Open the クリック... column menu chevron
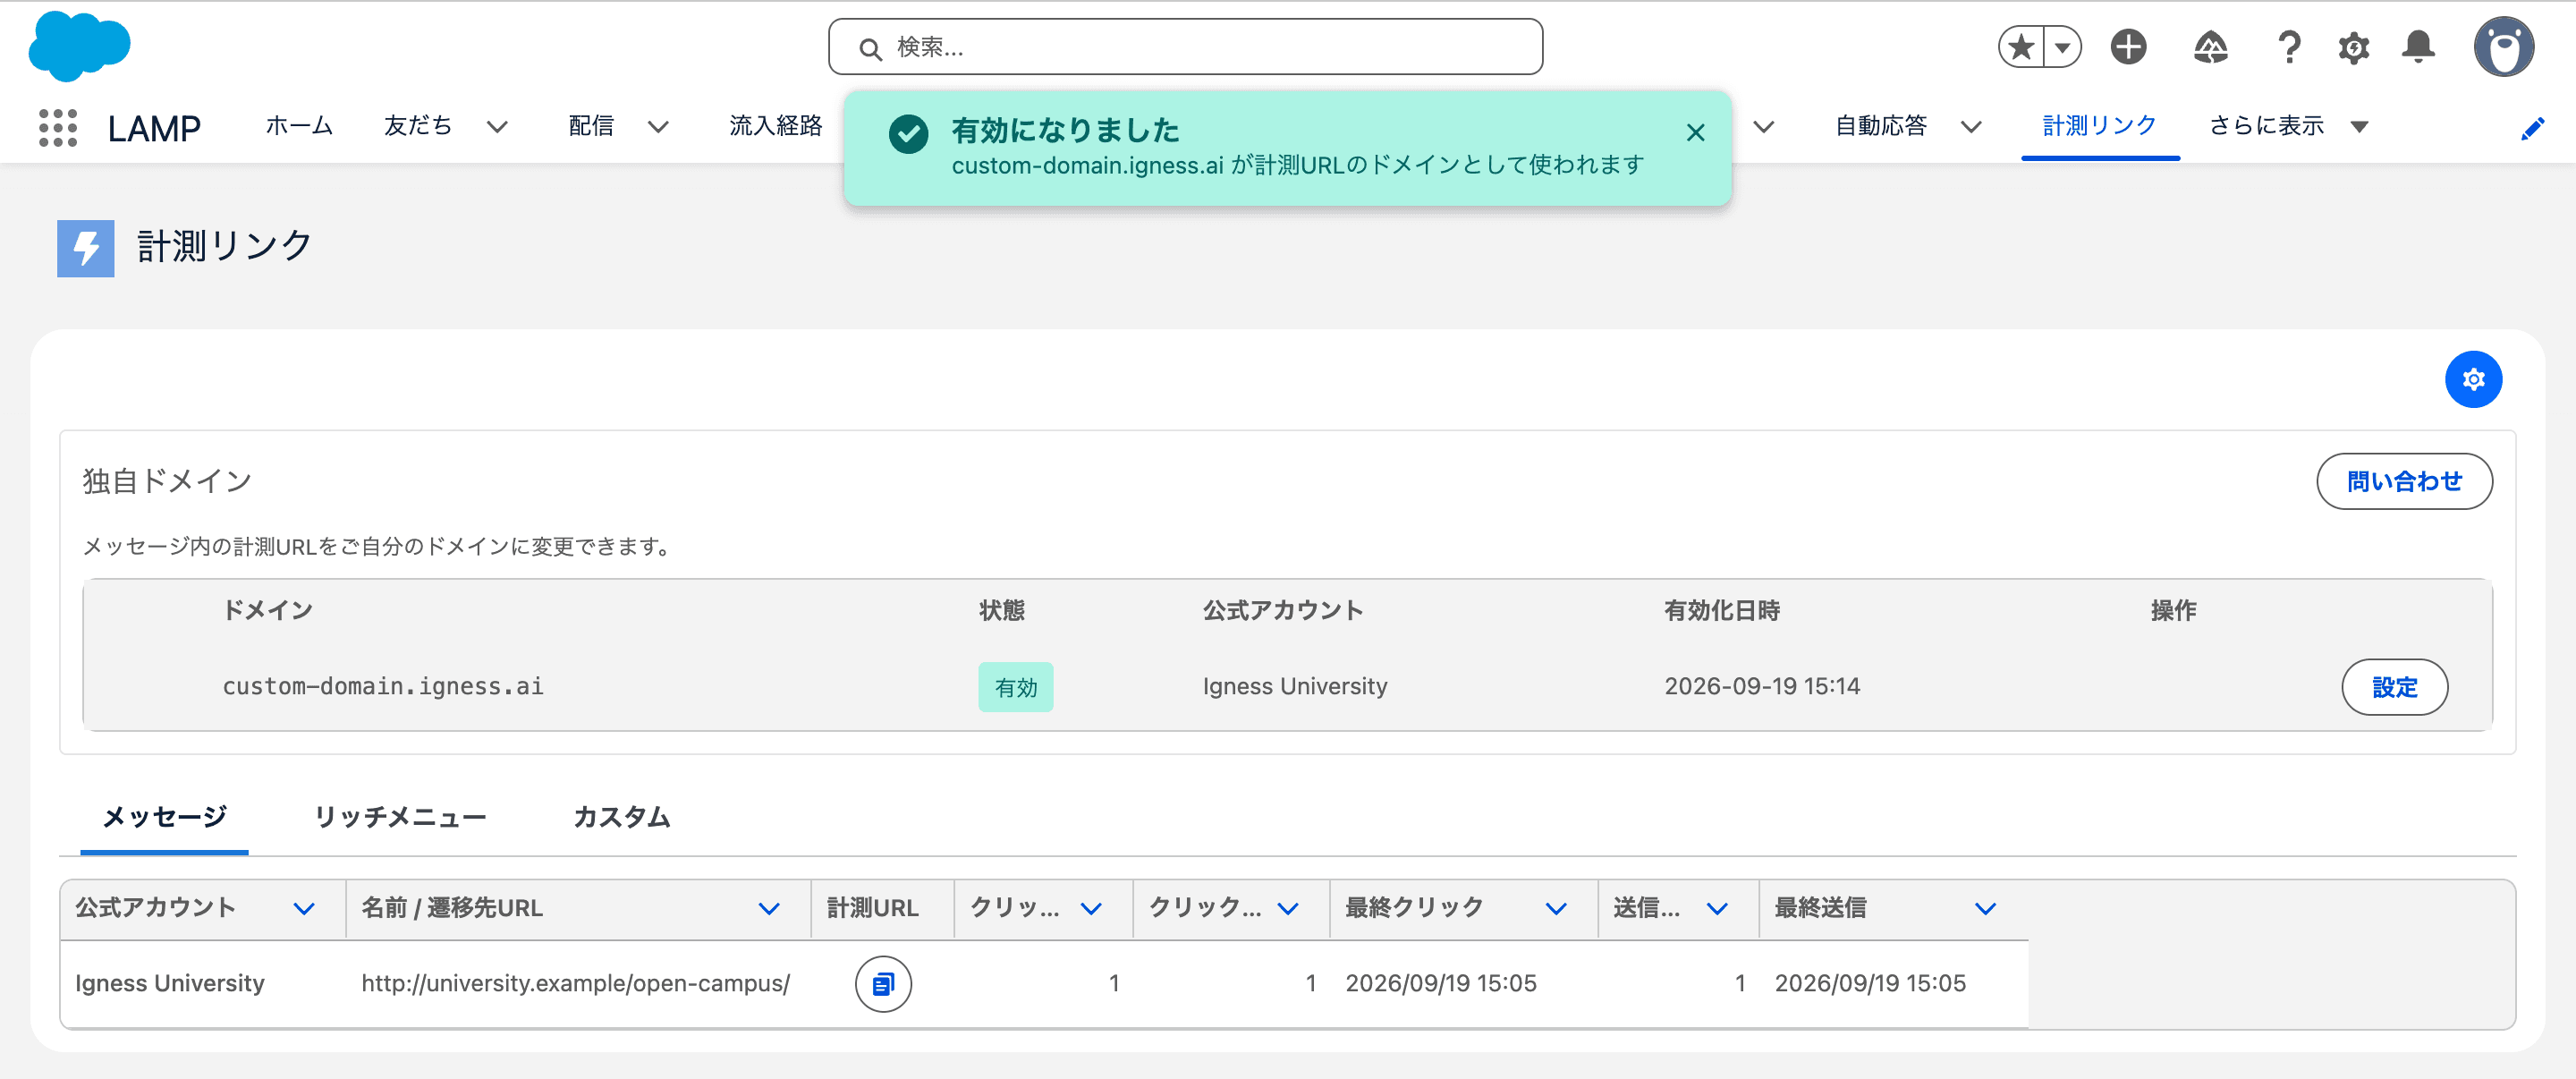 click(x=1288, y=909)
